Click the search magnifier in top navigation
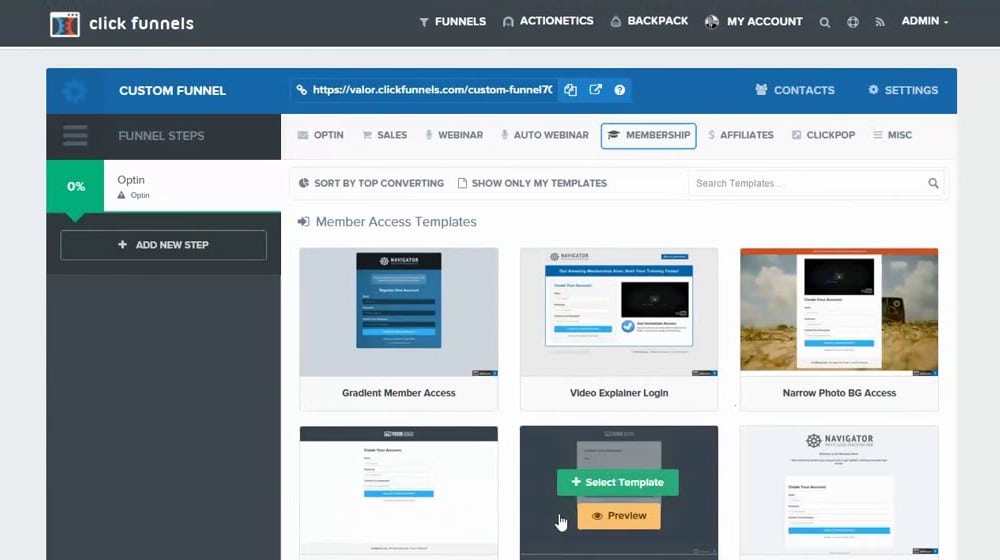This screenshot has height=560, width=1000. [x=825, y=22]
